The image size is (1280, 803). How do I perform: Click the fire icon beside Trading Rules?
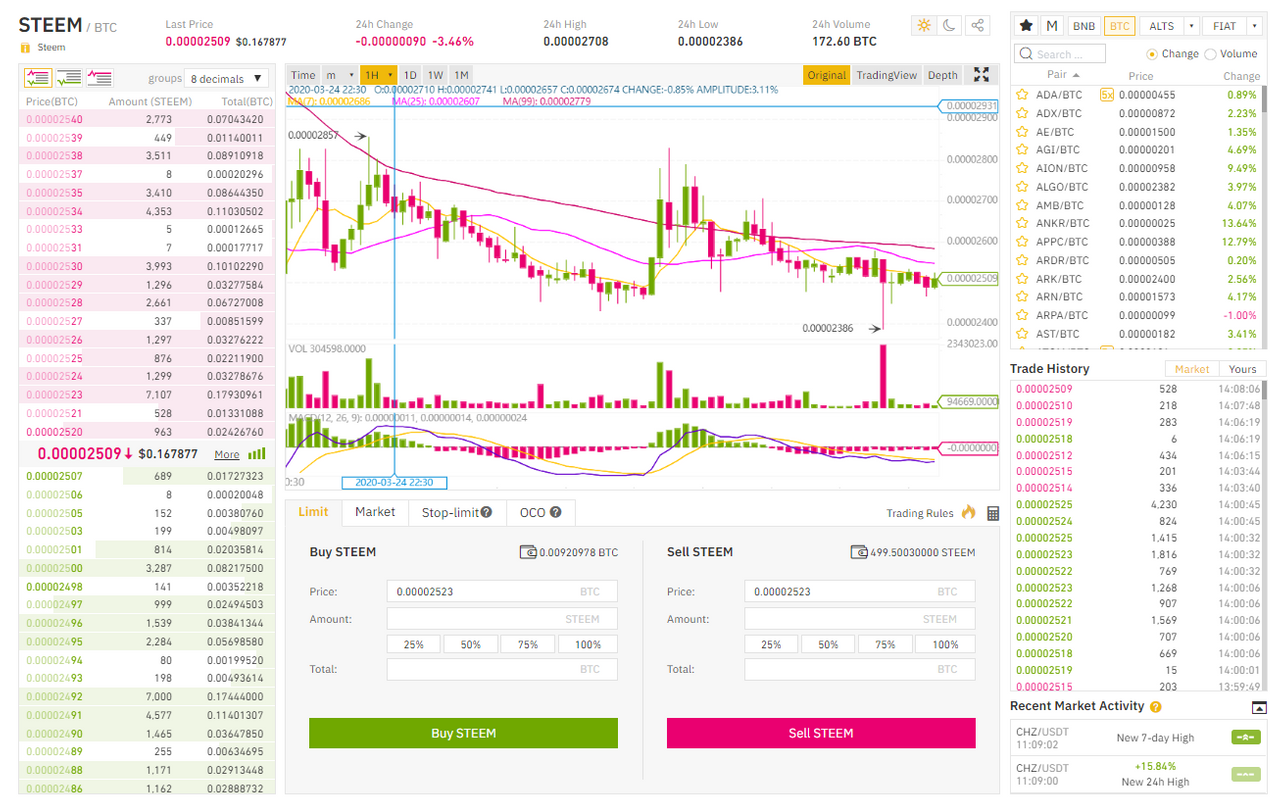(x=968, y=513)
